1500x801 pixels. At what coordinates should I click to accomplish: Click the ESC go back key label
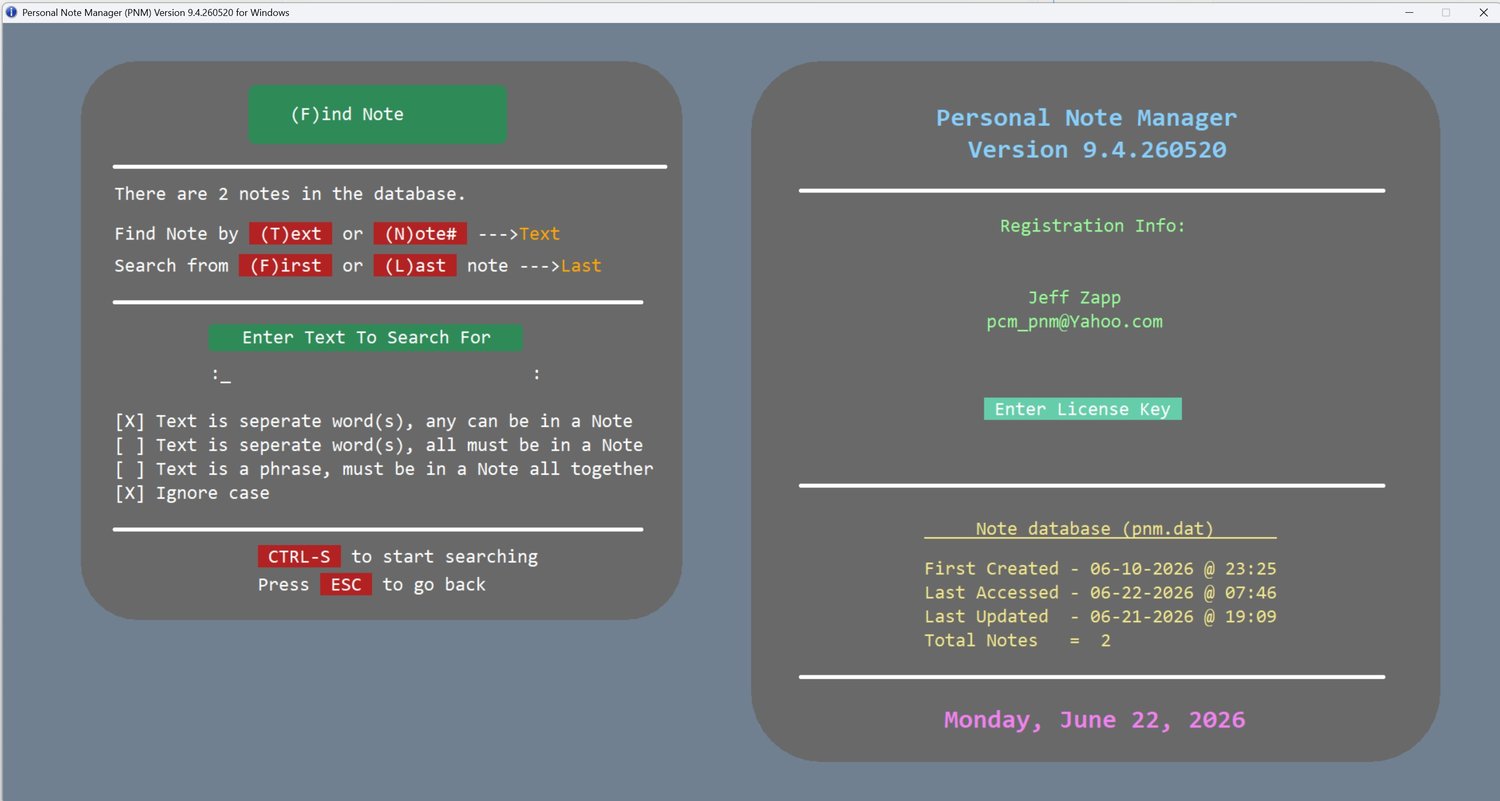click(x=346, y=585)
